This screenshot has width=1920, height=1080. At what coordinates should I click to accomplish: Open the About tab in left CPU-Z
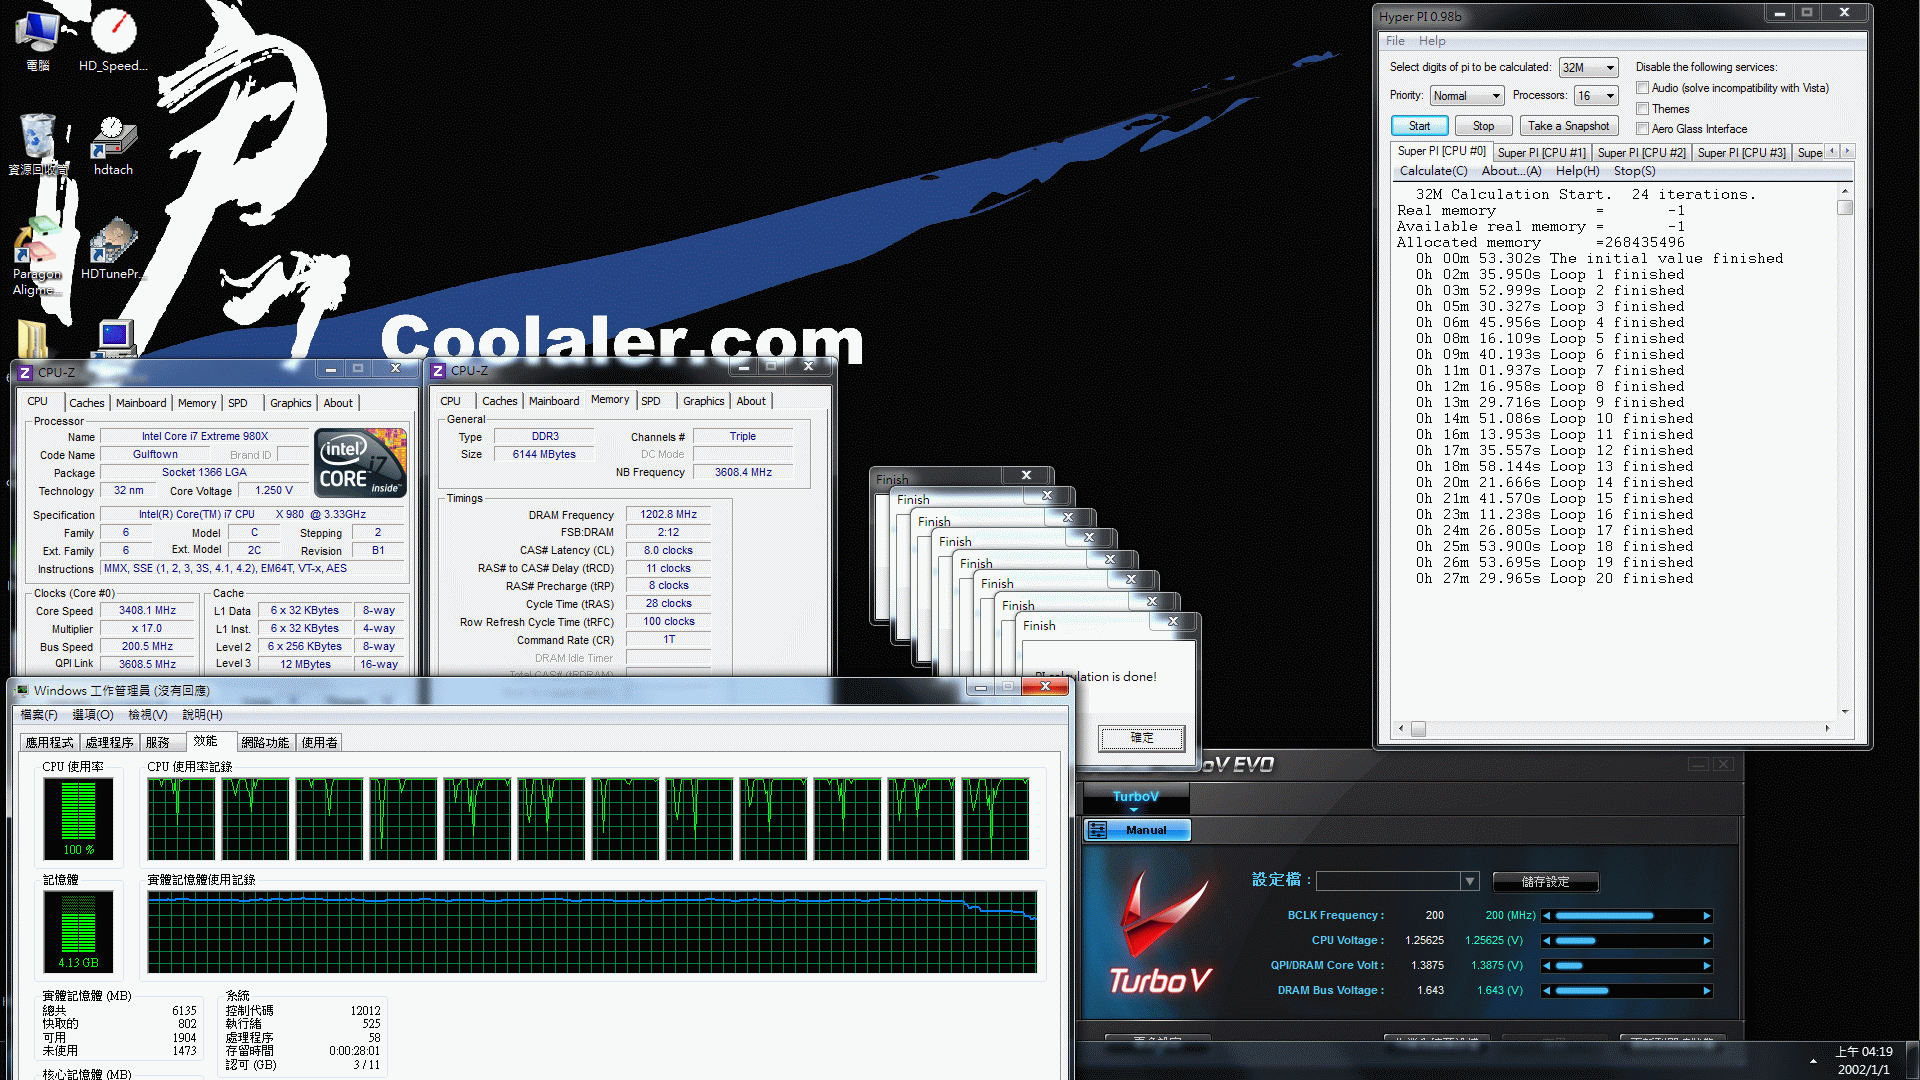click(x=338, y=403)
